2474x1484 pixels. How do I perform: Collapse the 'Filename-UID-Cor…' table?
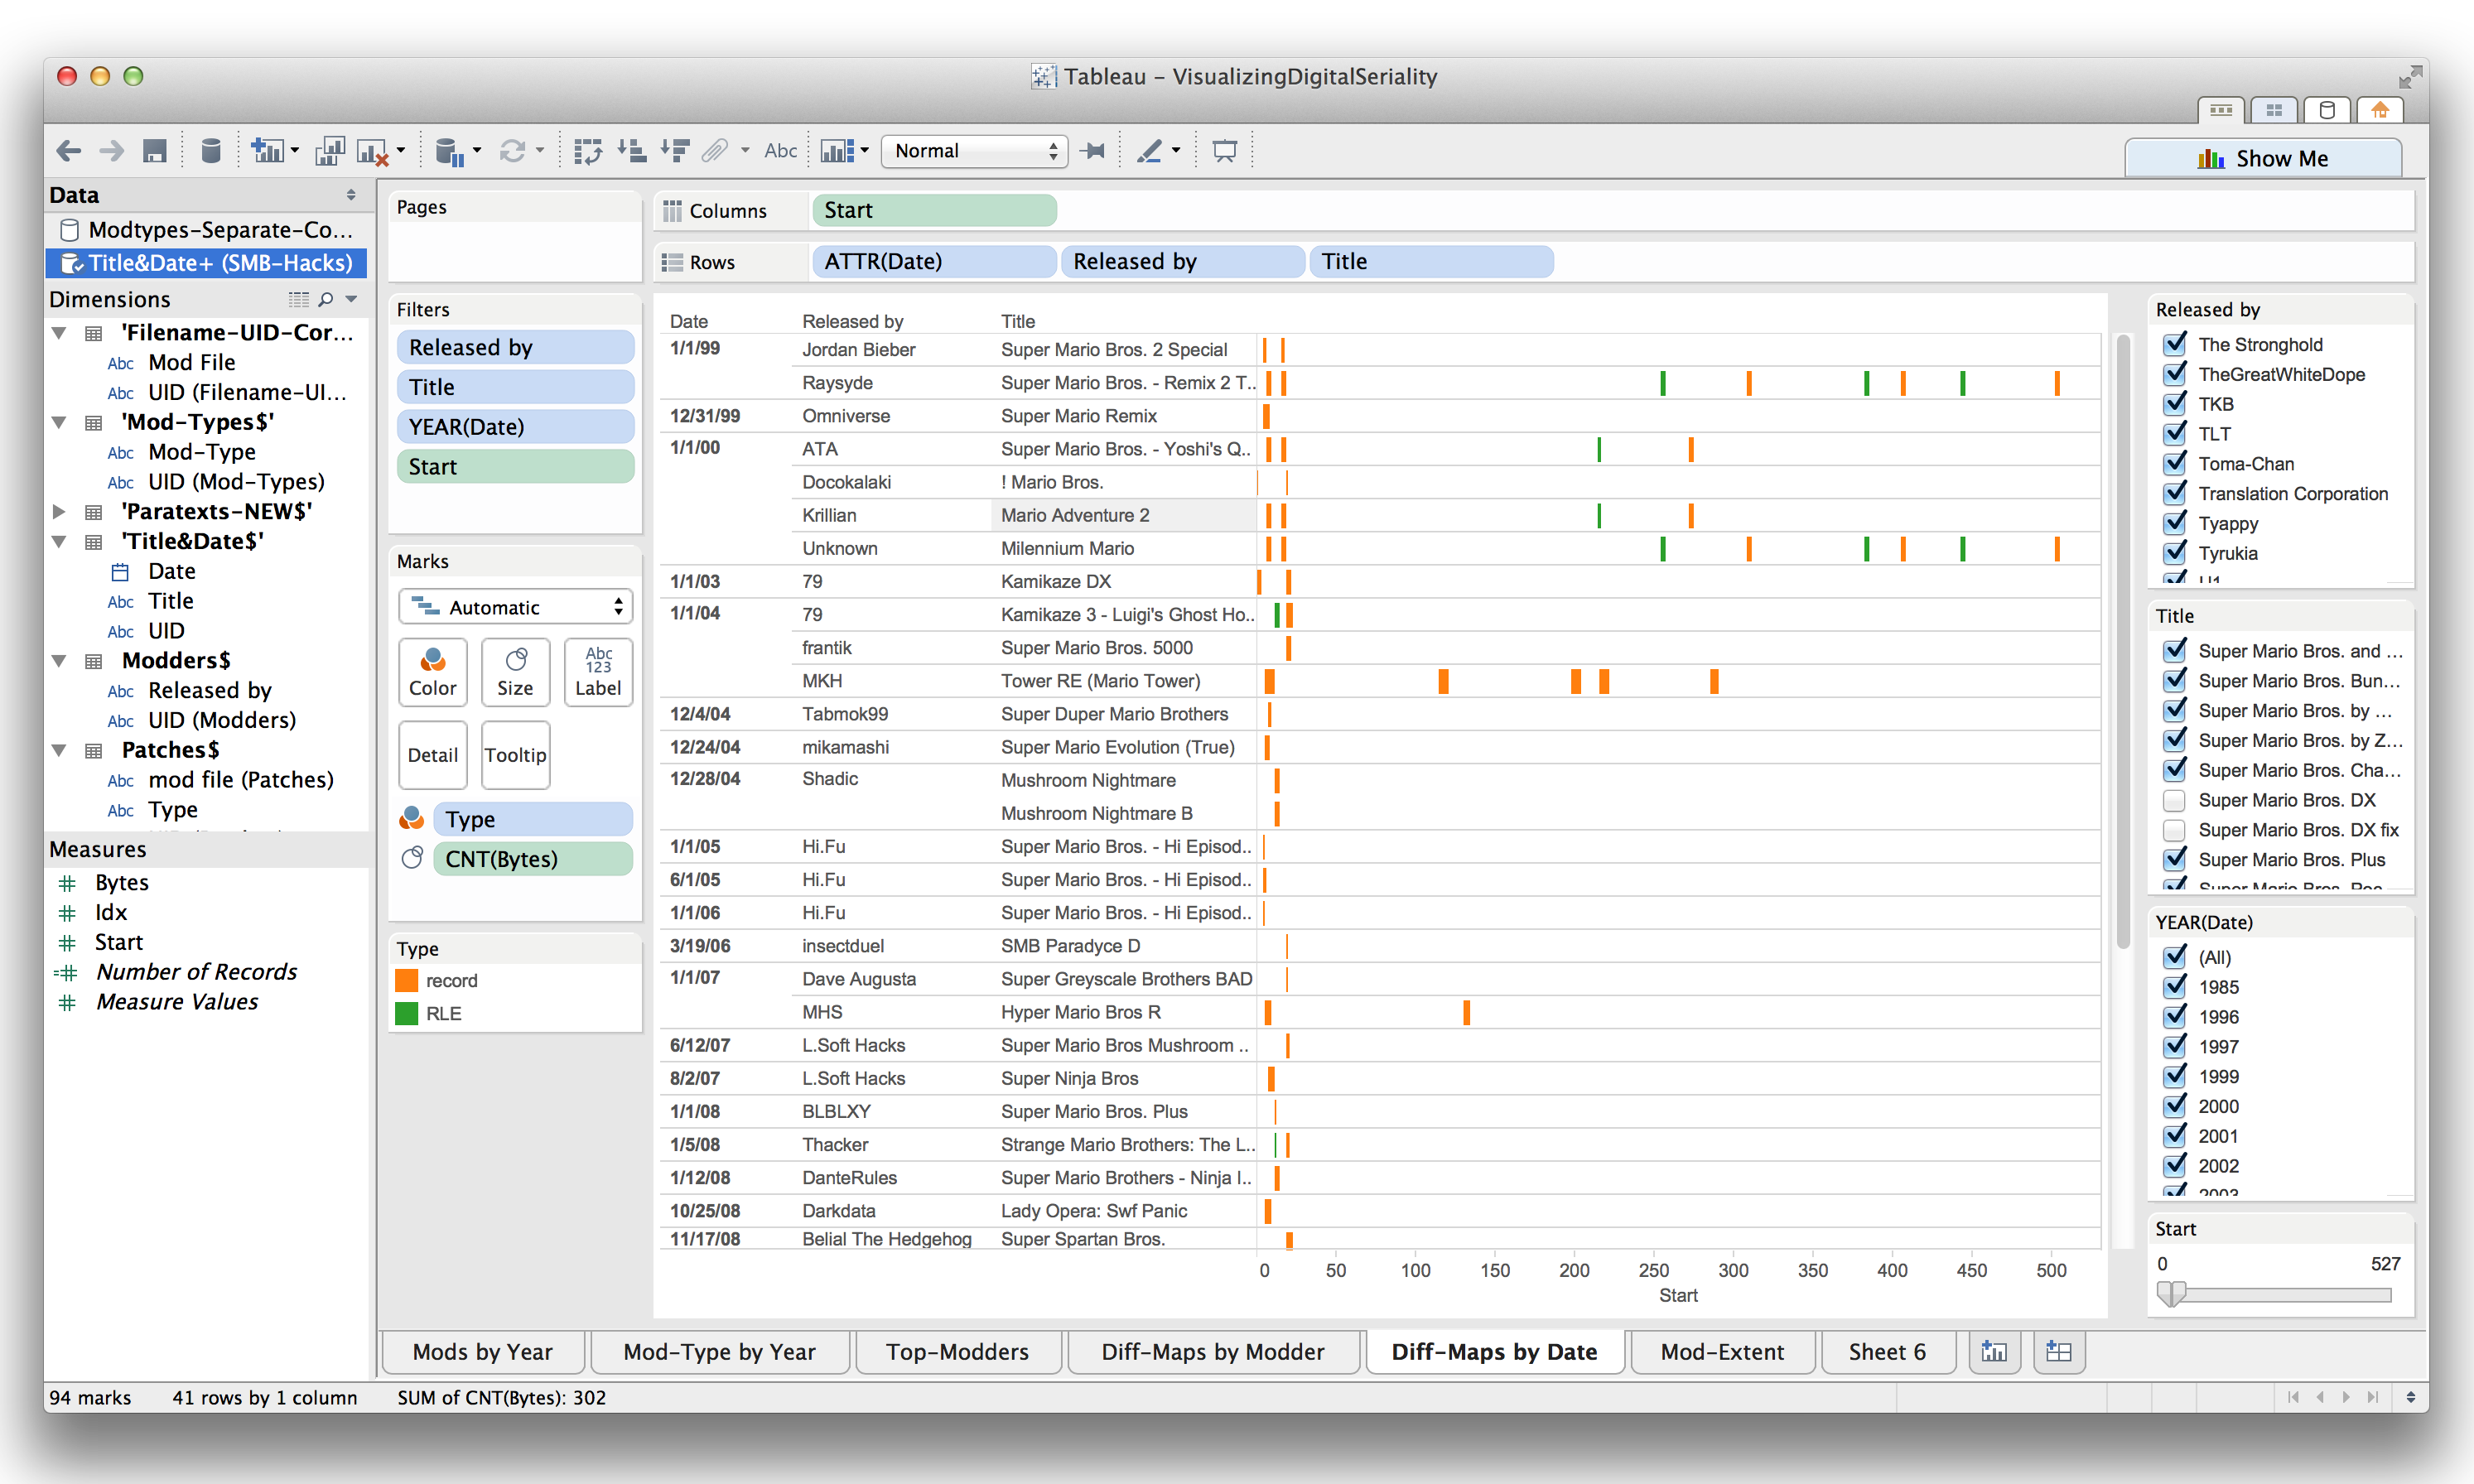pyautogui.click(x=60, y=333)
